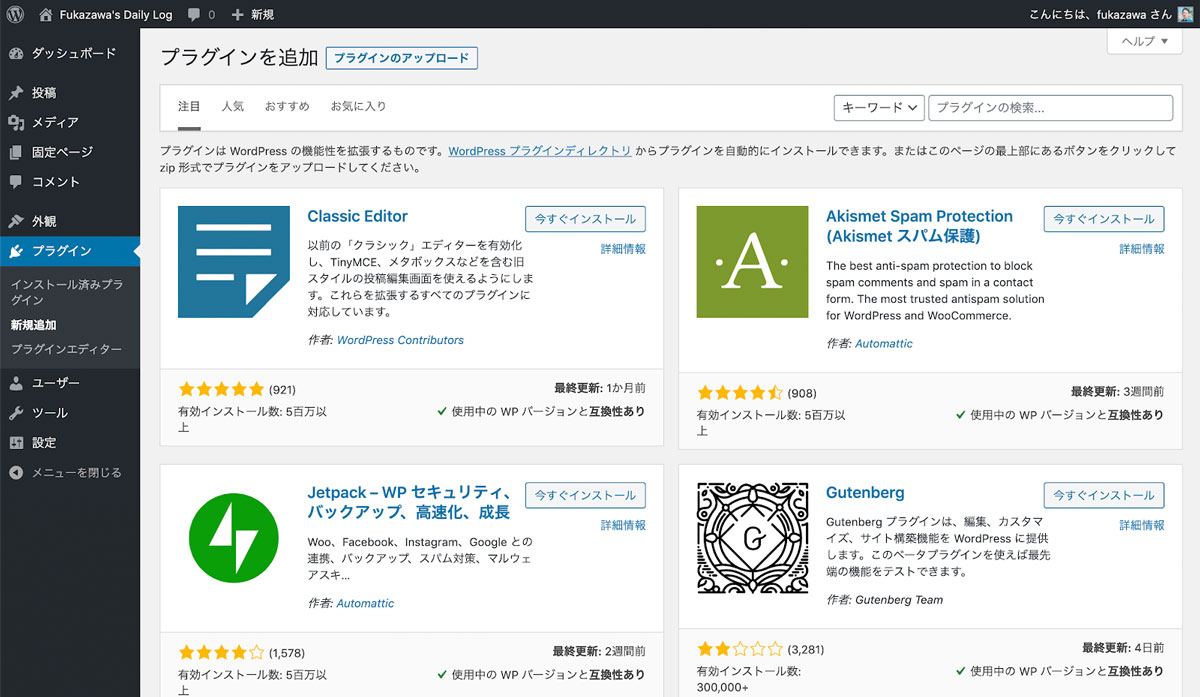Click the Gutenberg plugin logo thumbnail
The height and width of the screenshot is (697, 1200).
click(752, 539)
